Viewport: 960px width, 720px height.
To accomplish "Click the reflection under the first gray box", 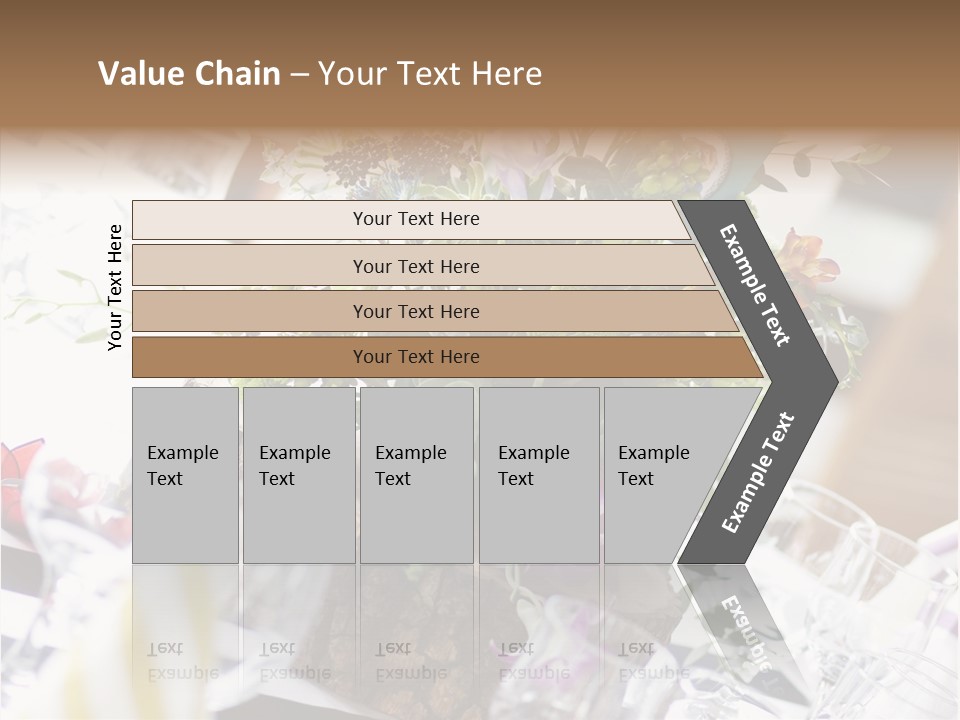I will click(x=185, y=640).
